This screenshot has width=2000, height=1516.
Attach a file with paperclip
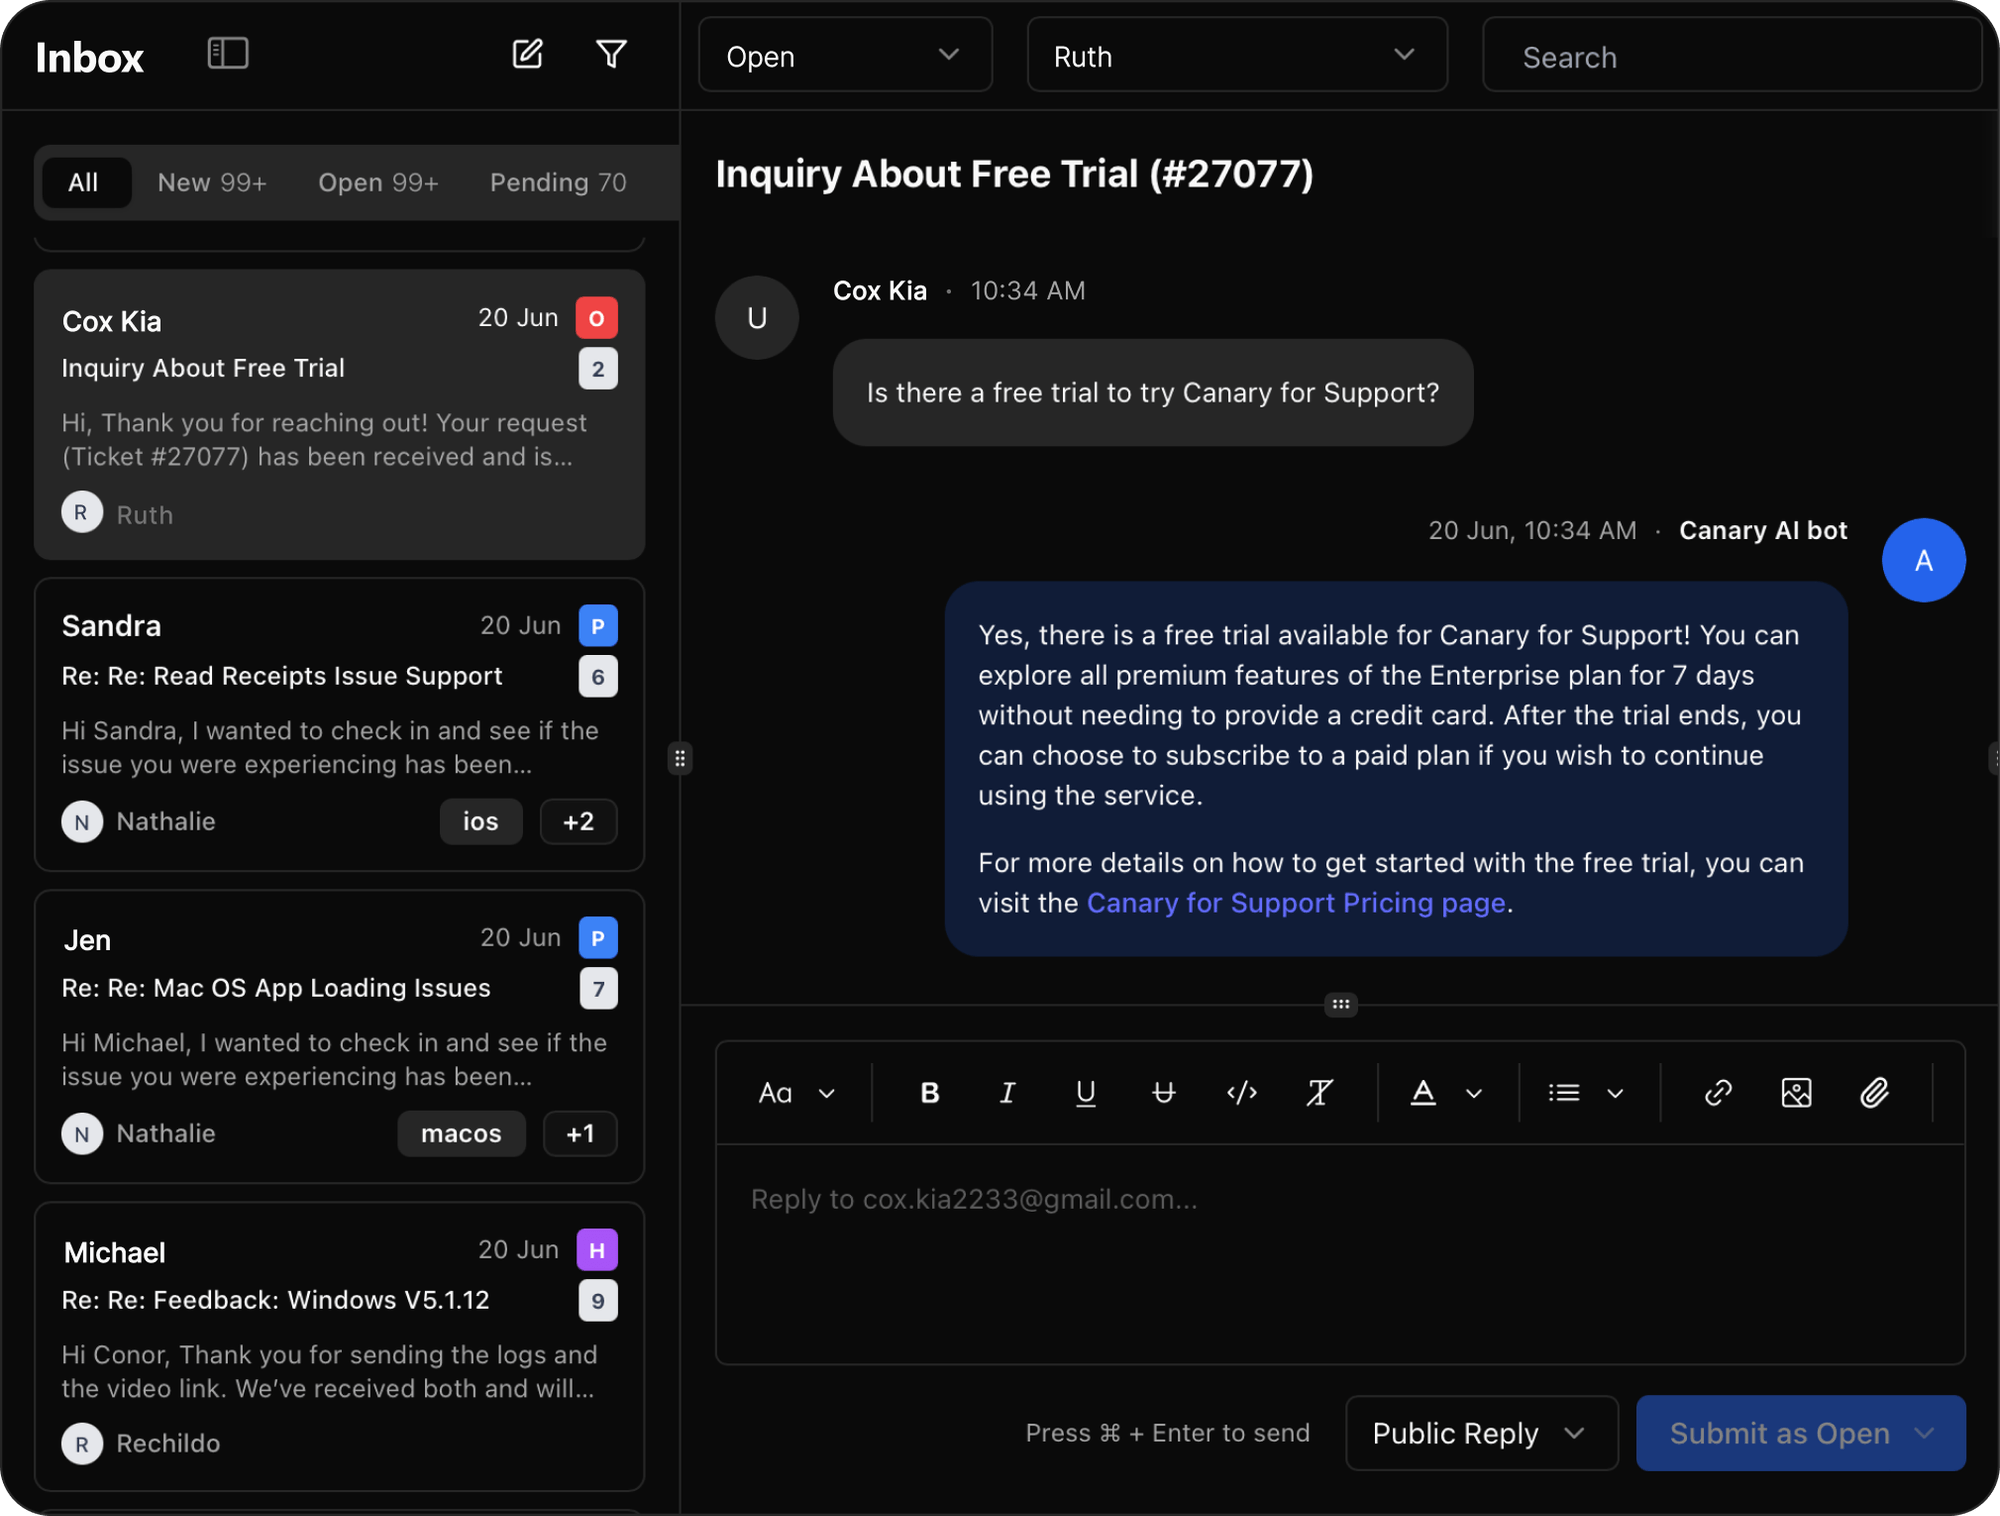click(x=1874, y=1093)
